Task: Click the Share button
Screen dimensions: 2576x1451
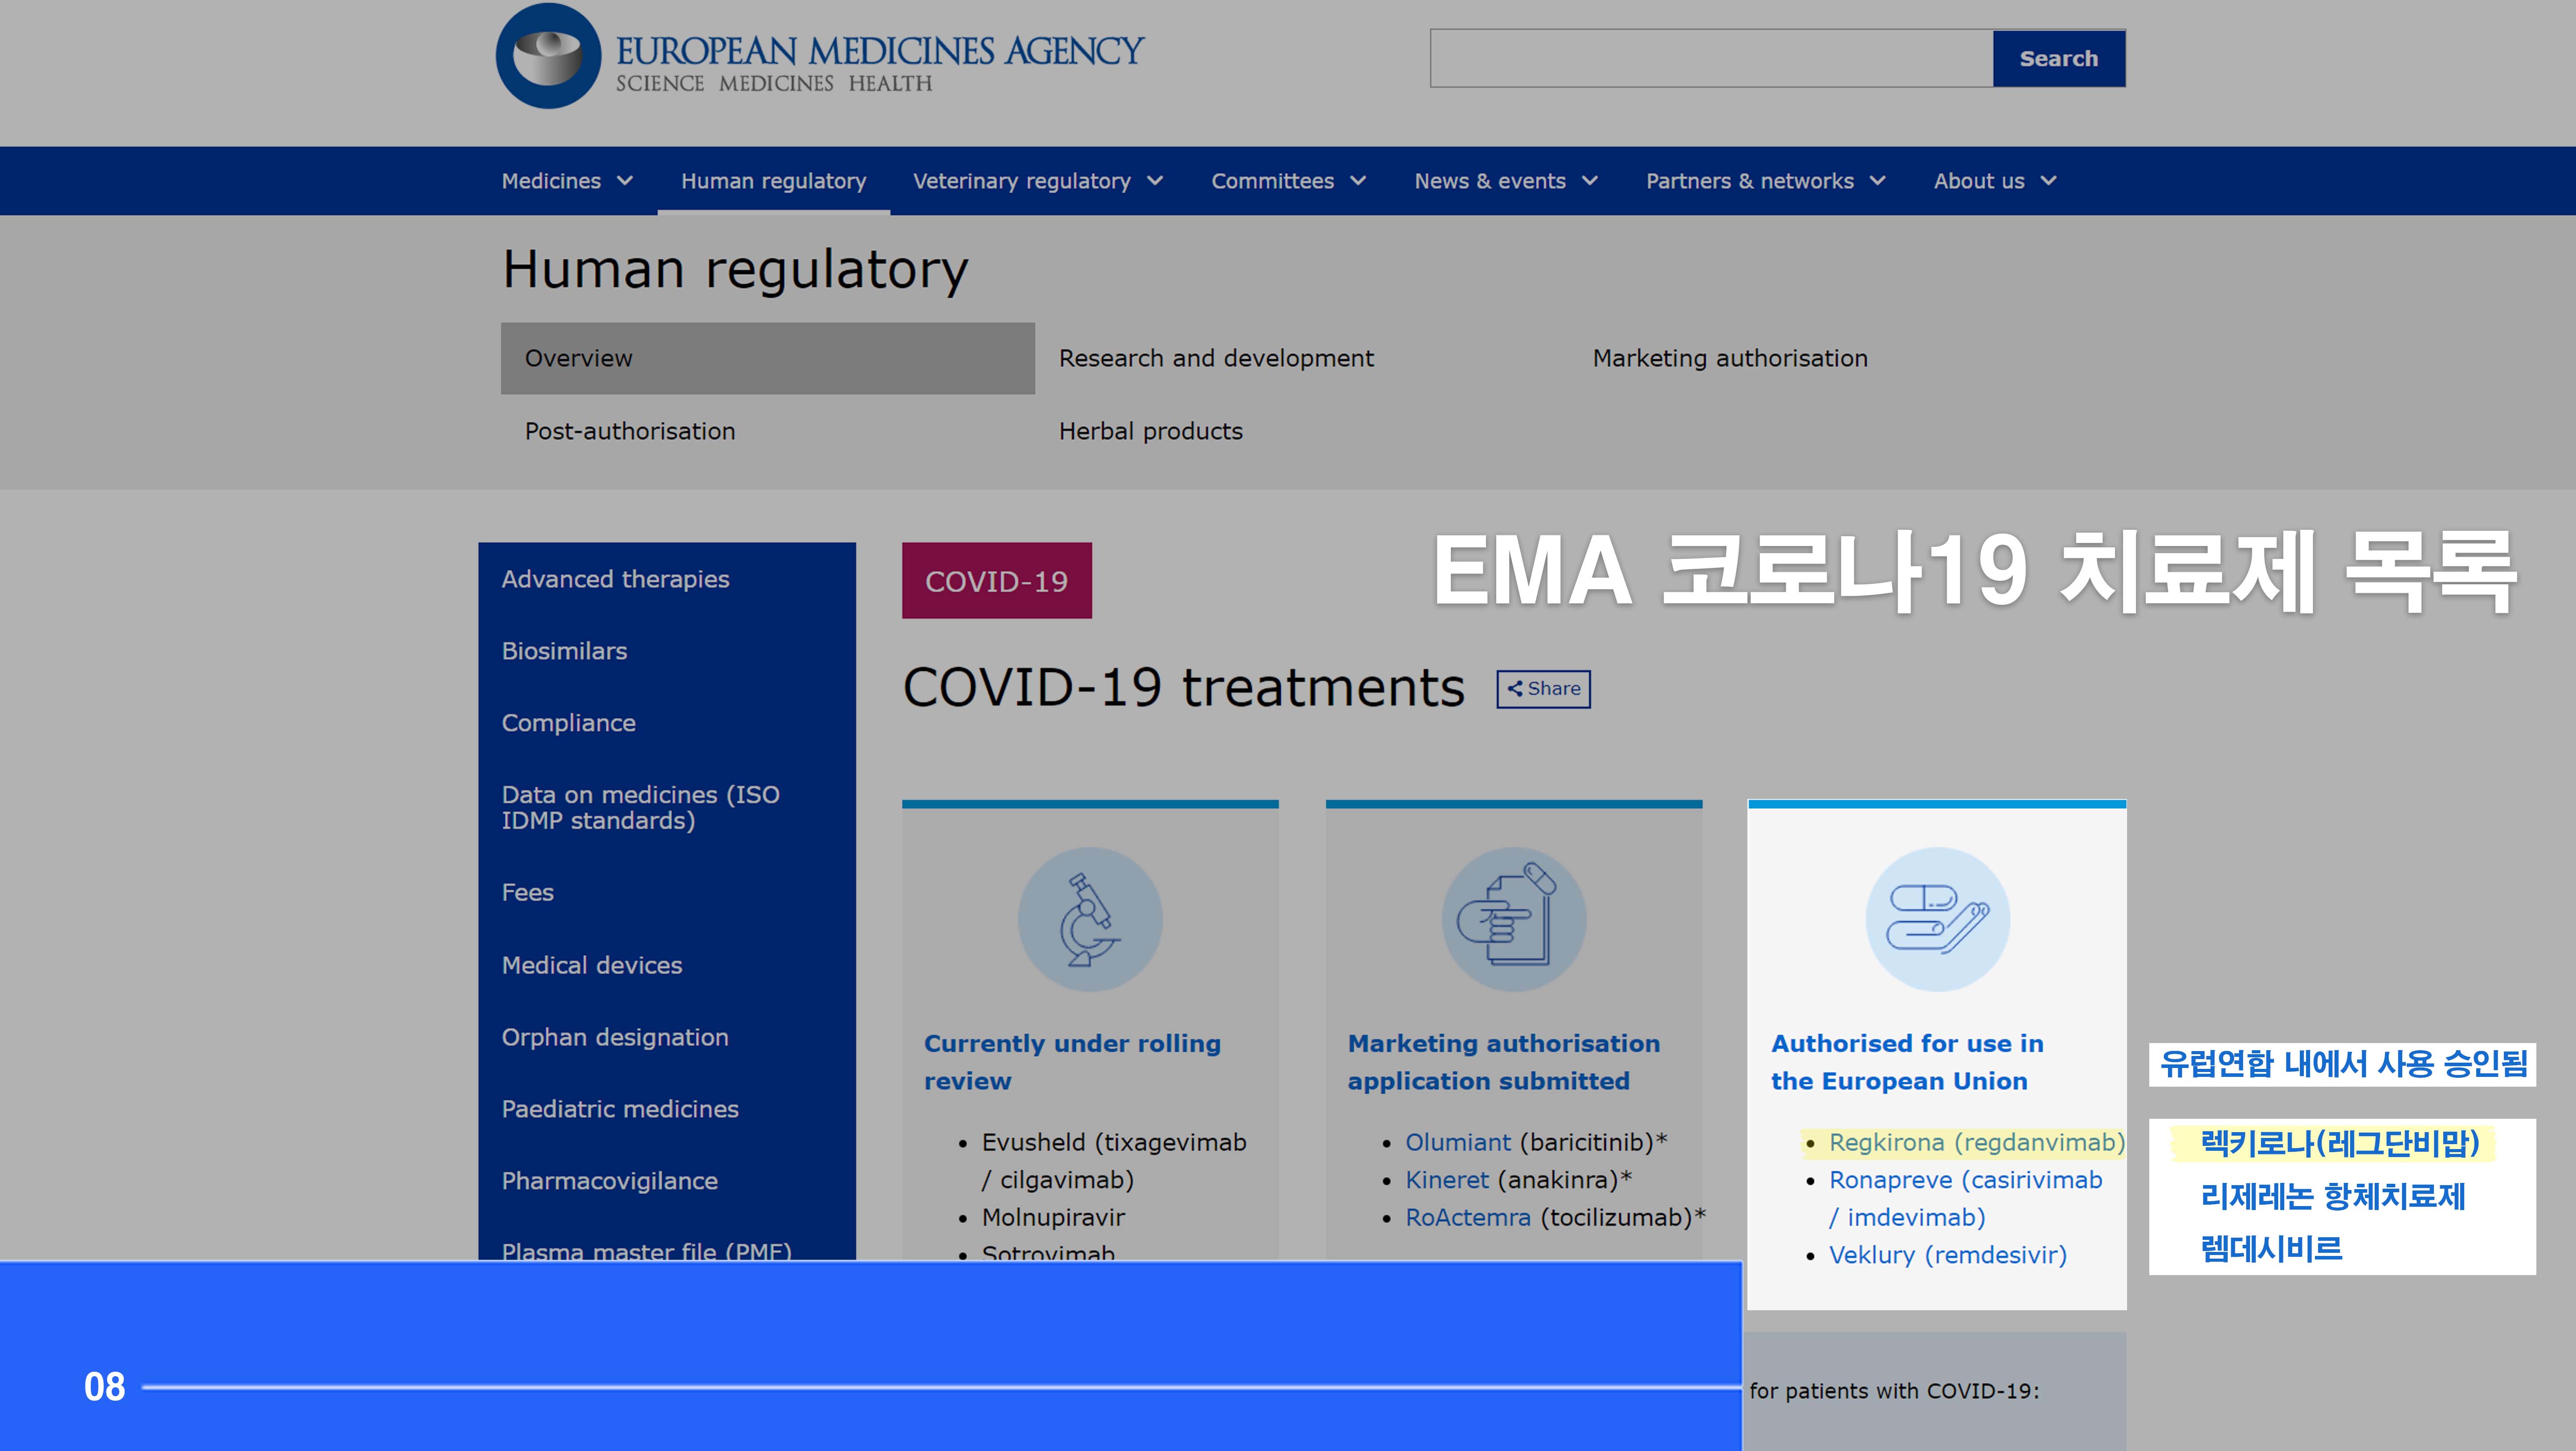Action: [x=1543, y=689]
